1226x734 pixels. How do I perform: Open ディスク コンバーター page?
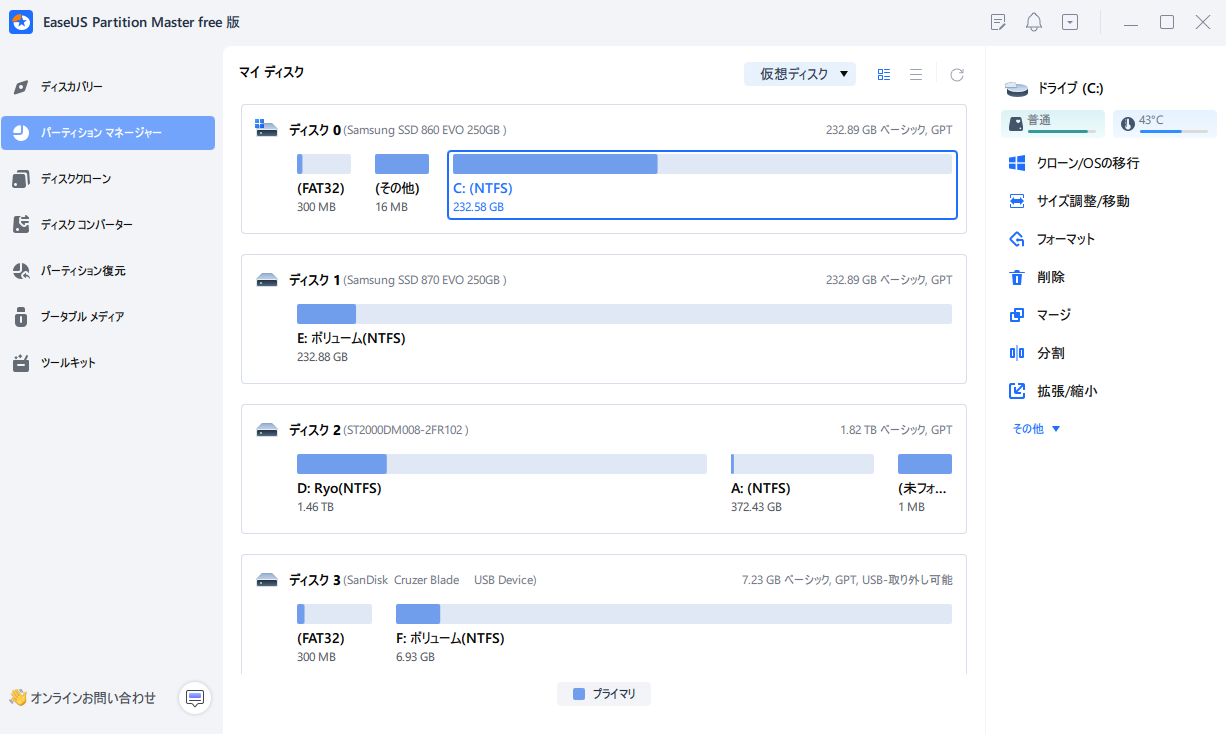tap(86, 225)
